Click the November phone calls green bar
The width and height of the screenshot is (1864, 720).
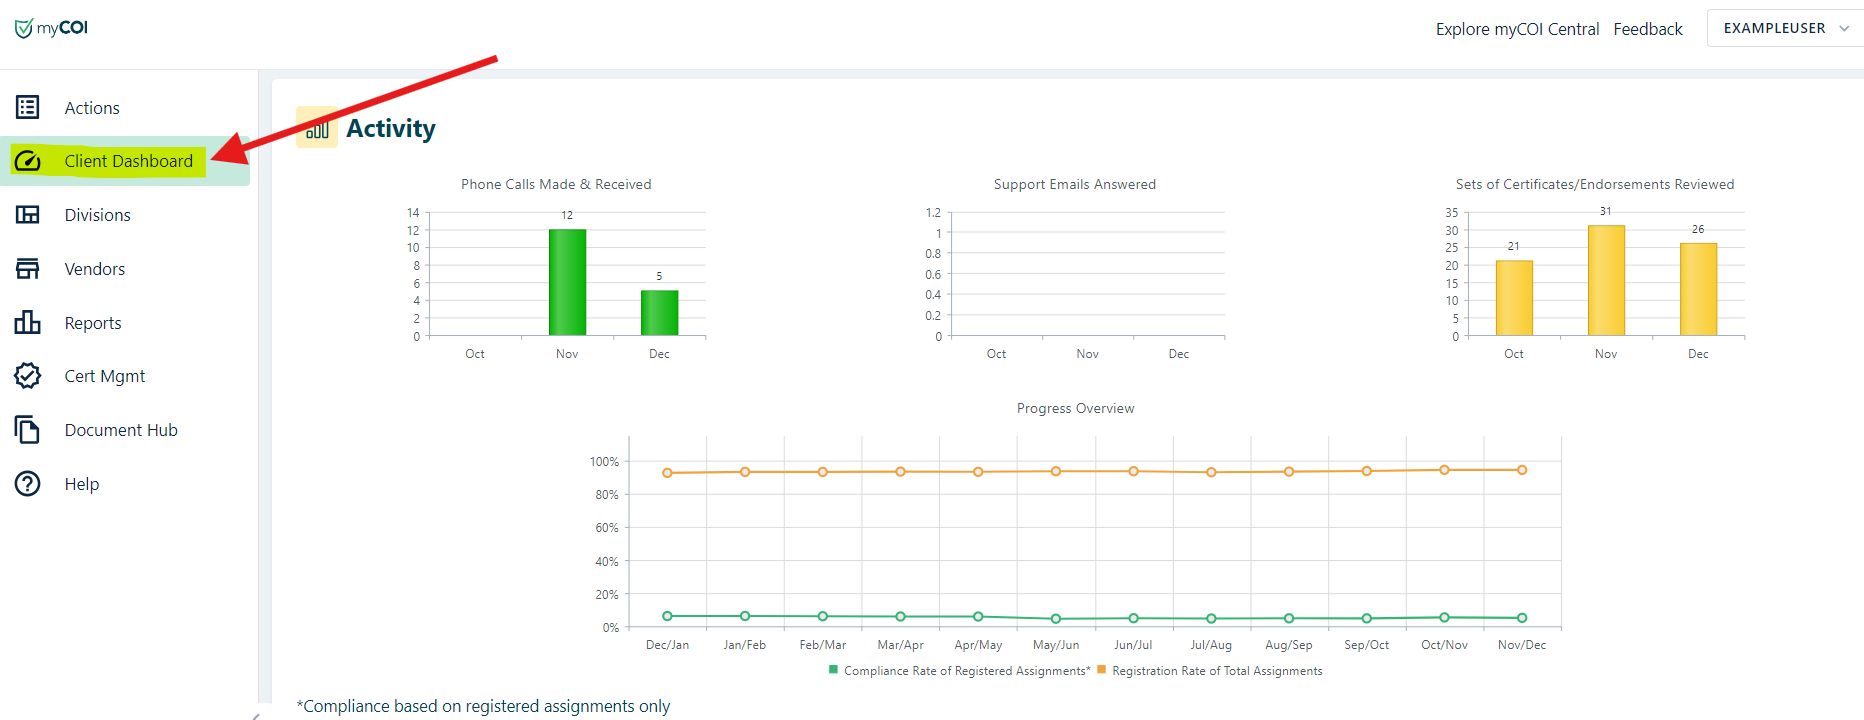(x=567, y=282)
